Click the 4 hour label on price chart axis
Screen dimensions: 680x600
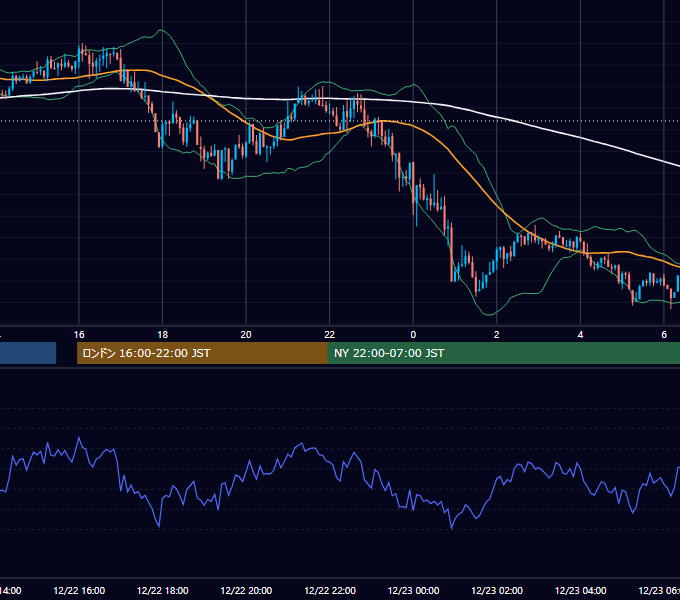pyautogui.click(x=580, y=335)
